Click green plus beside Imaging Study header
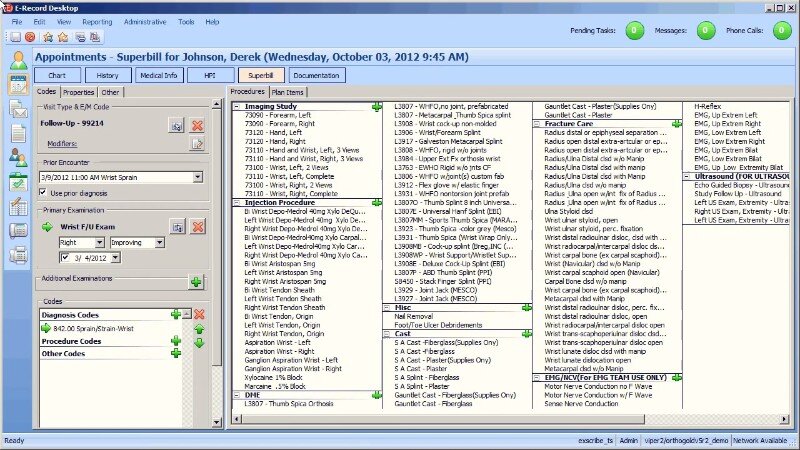 point(377,106)
